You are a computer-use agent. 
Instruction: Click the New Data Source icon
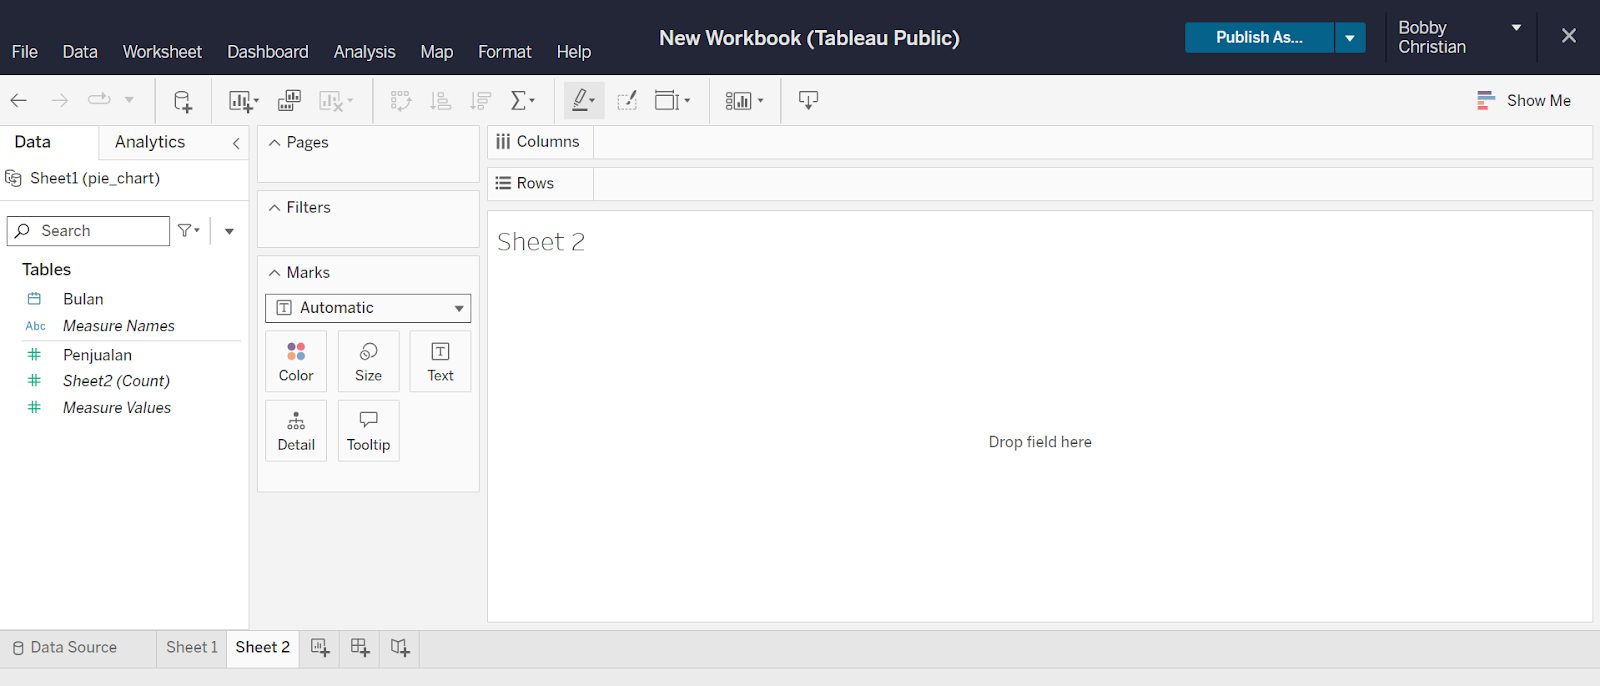click(182, 101)
